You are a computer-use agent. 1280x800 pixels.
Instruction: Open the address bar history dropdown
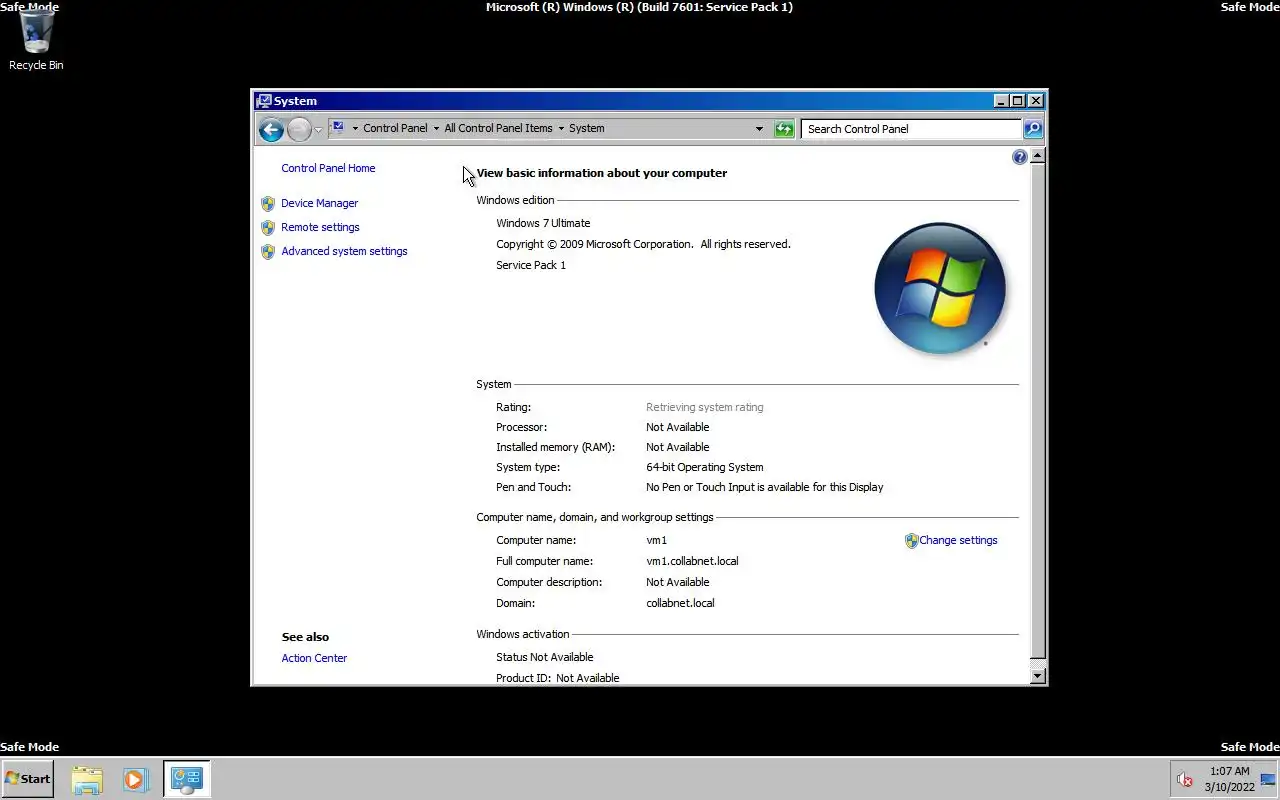(x=759, y=128)
